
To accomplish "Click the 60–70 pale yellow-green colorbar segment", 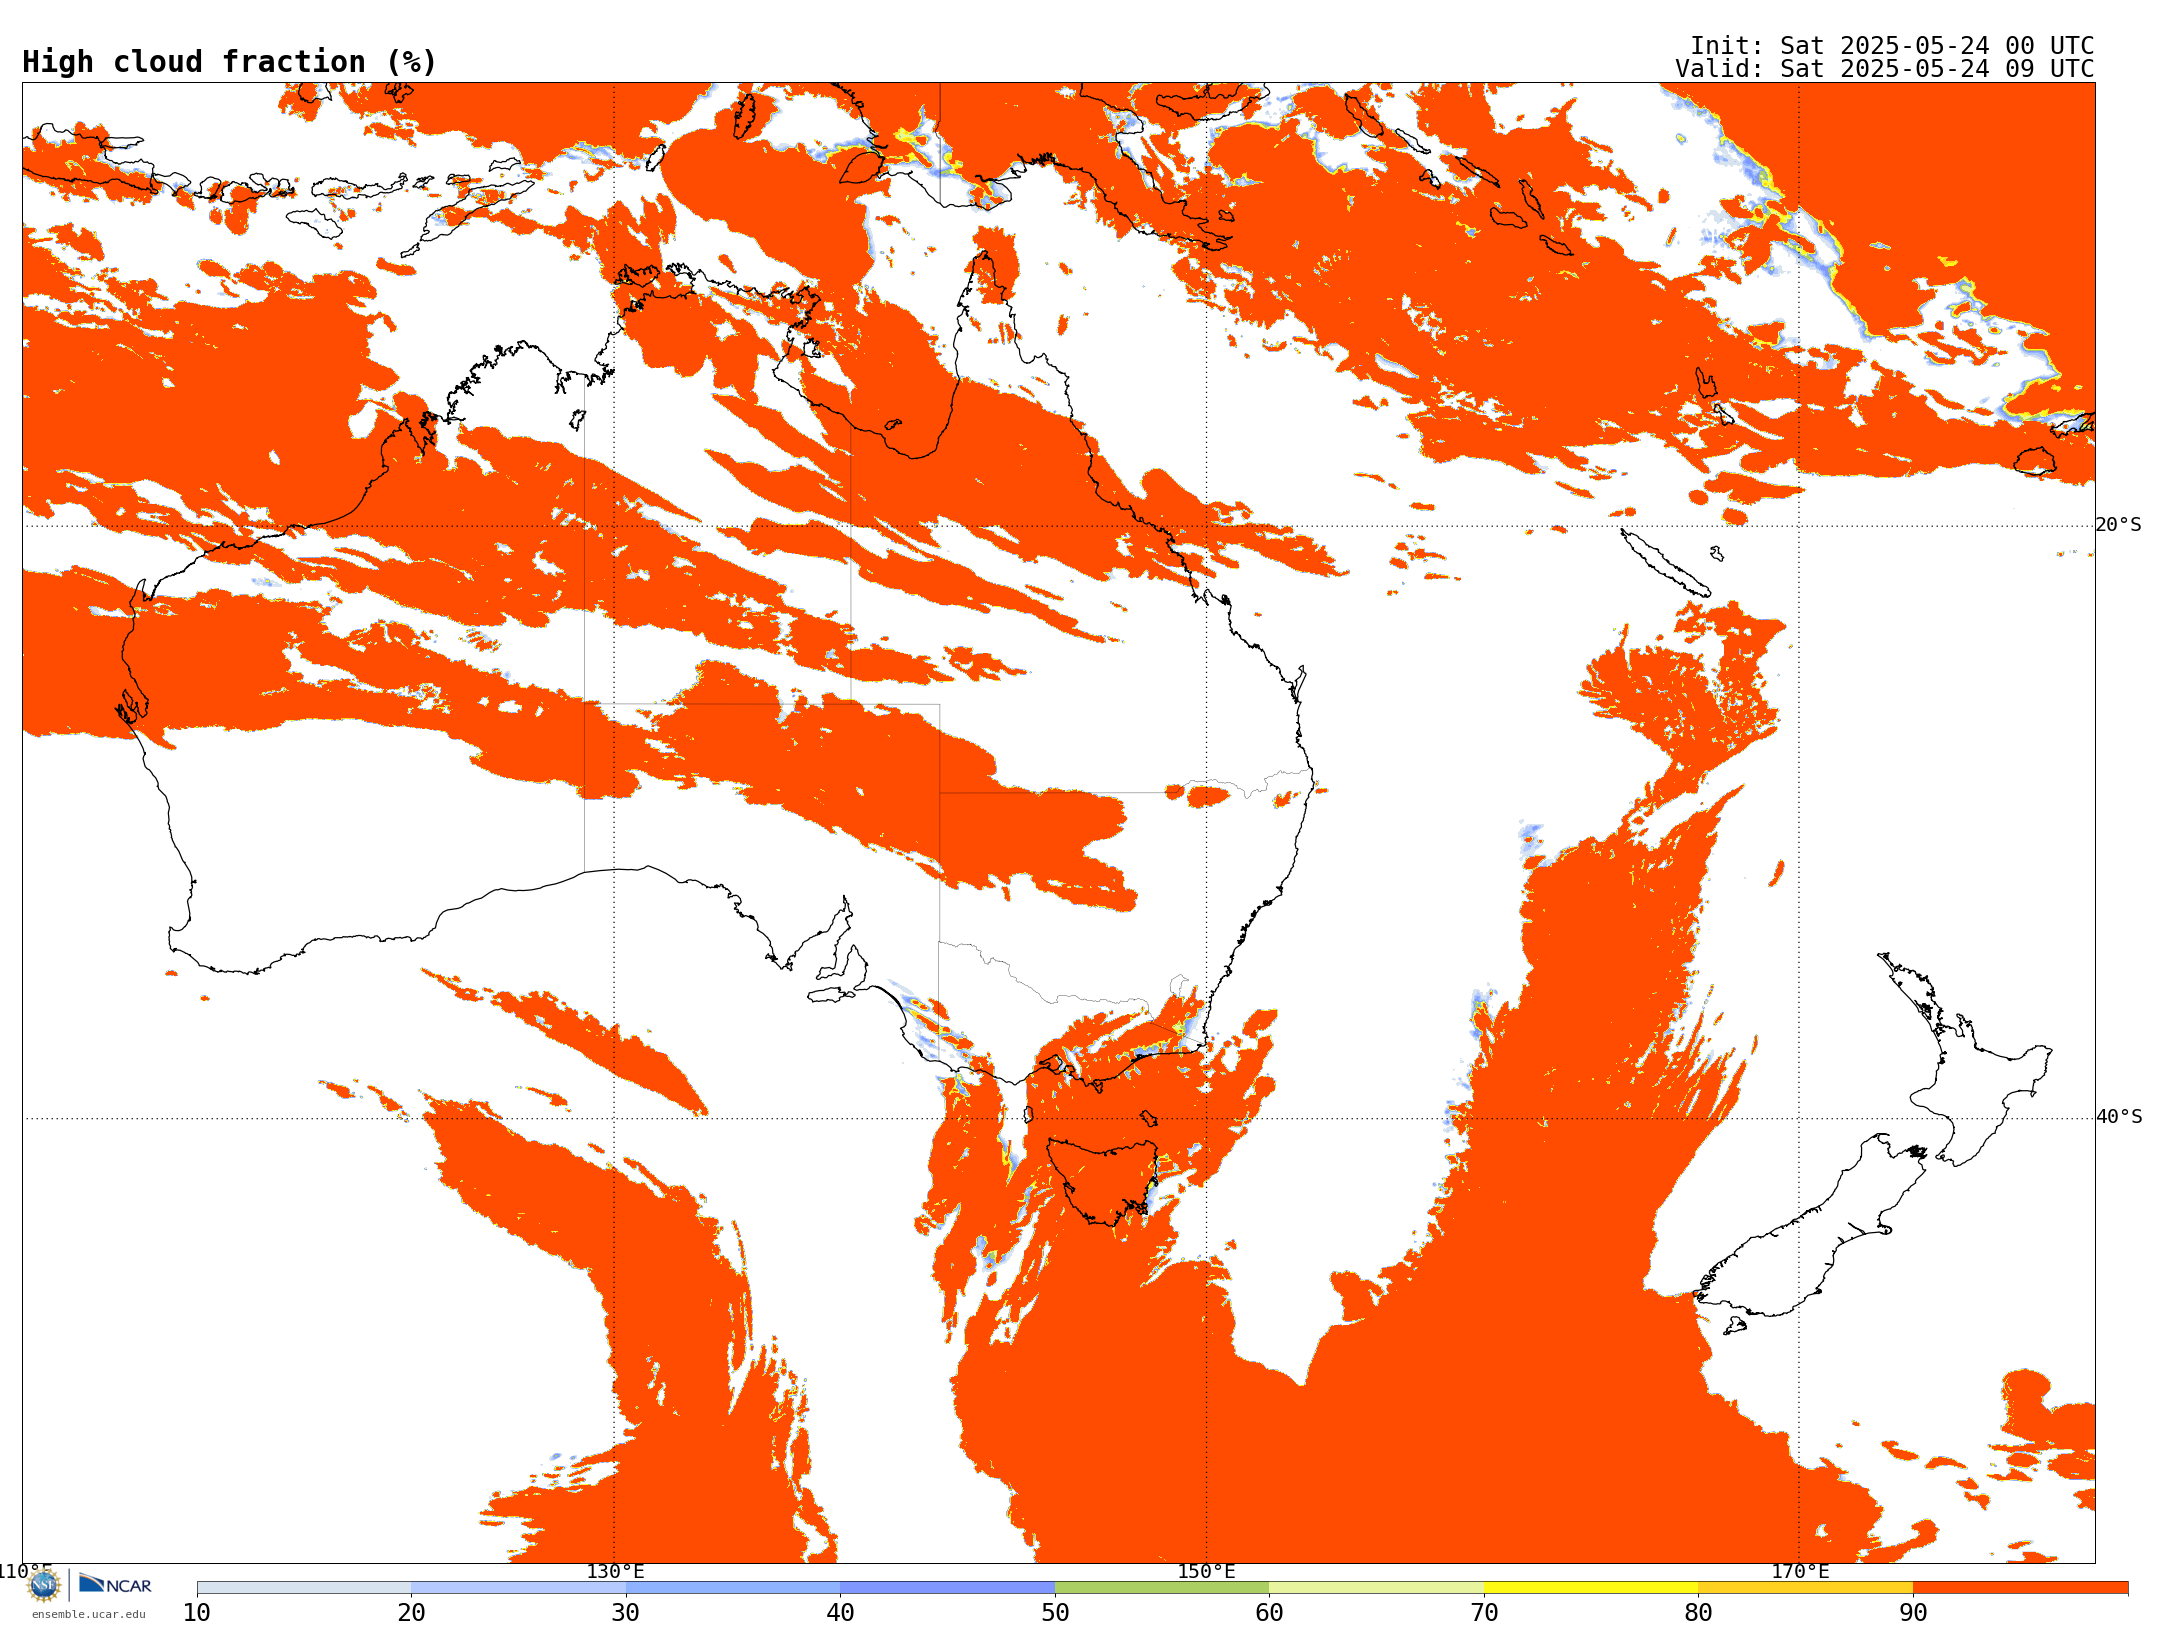I will coord(1376,1588).
